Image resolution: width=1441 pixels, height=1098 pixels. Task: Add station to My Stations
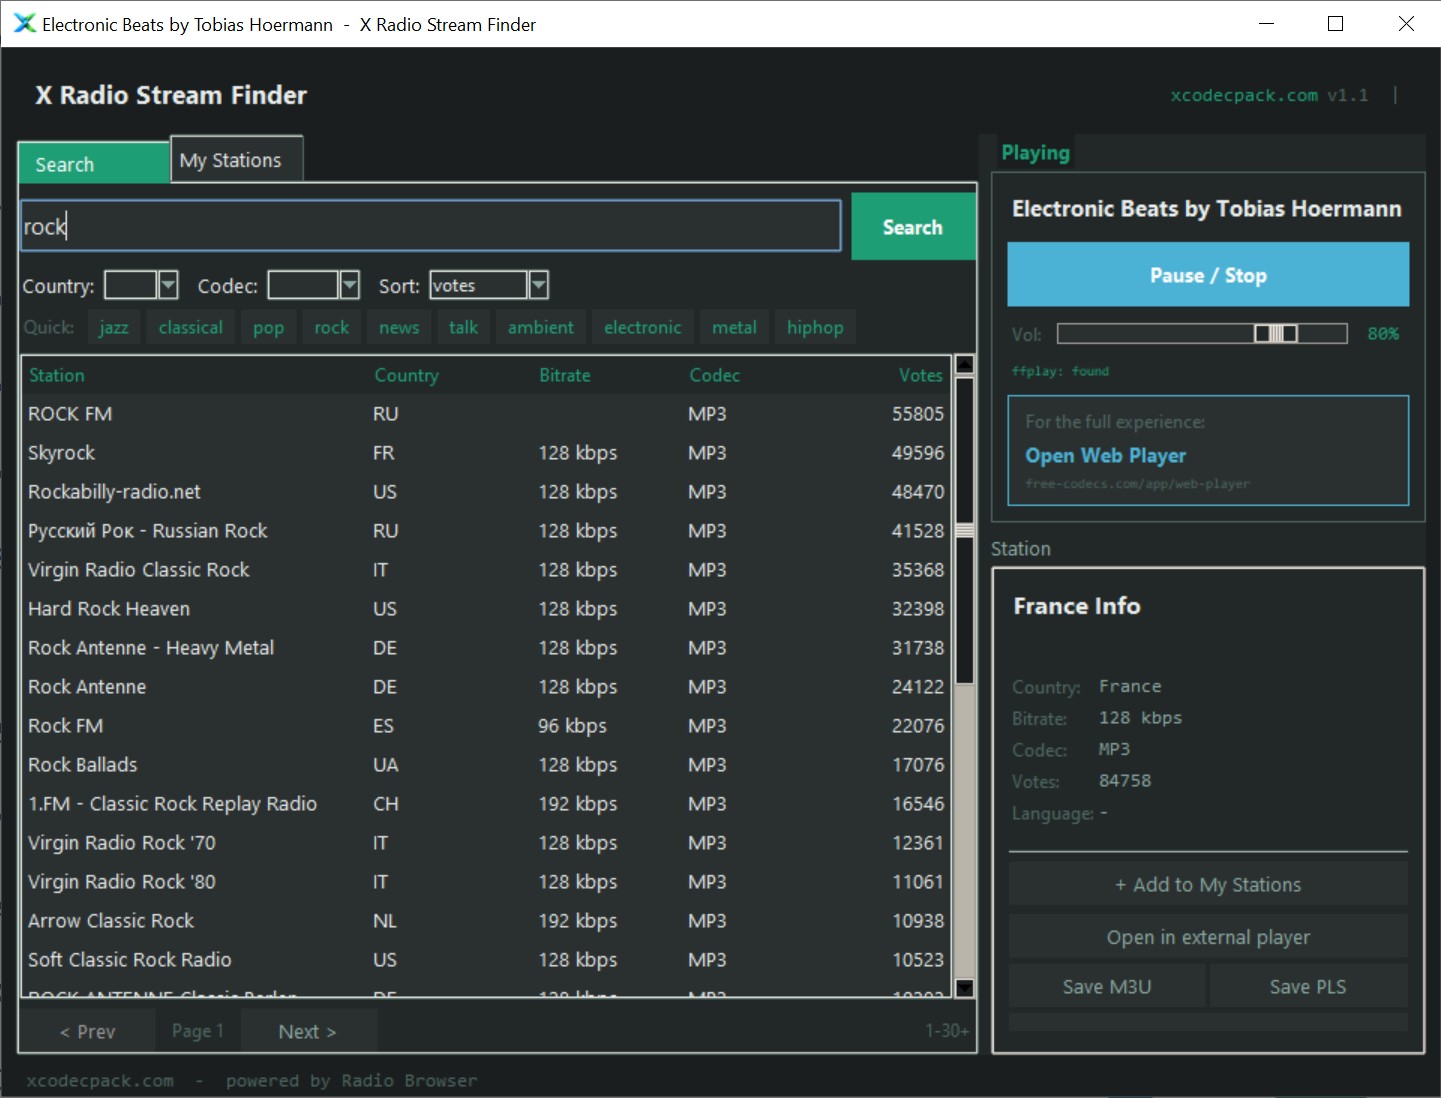[1207, 885]
